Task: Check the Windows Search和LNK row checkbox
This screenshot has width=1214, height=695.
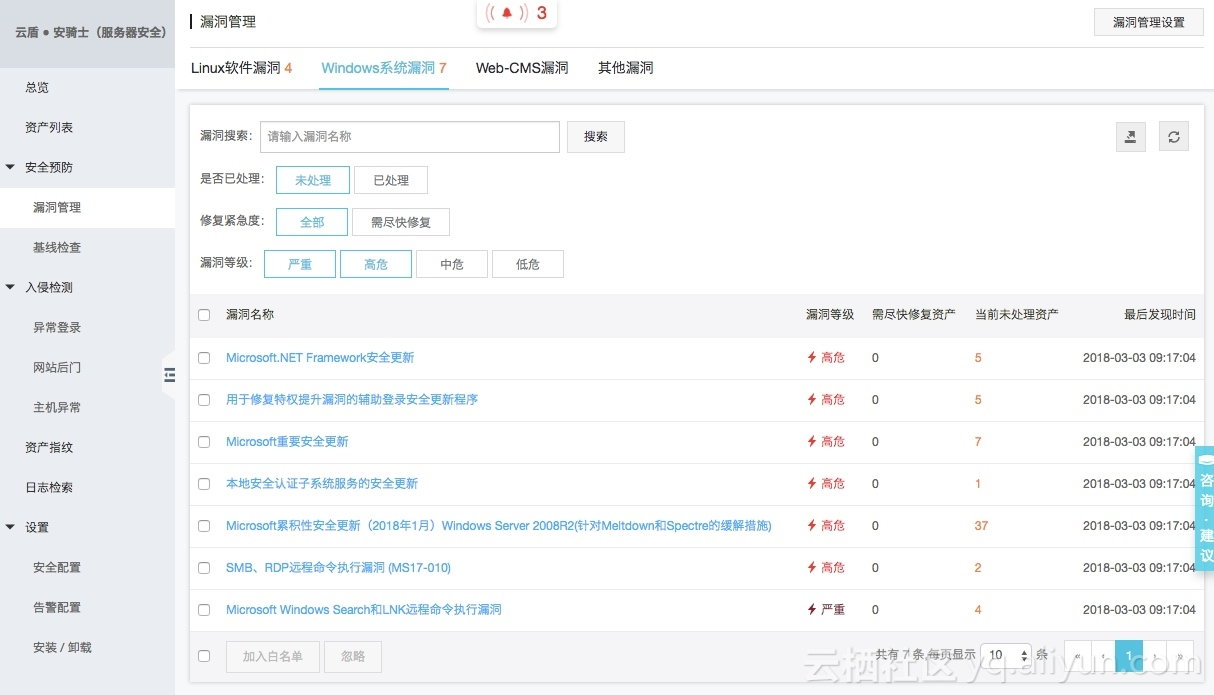Action: click(204, 610)
